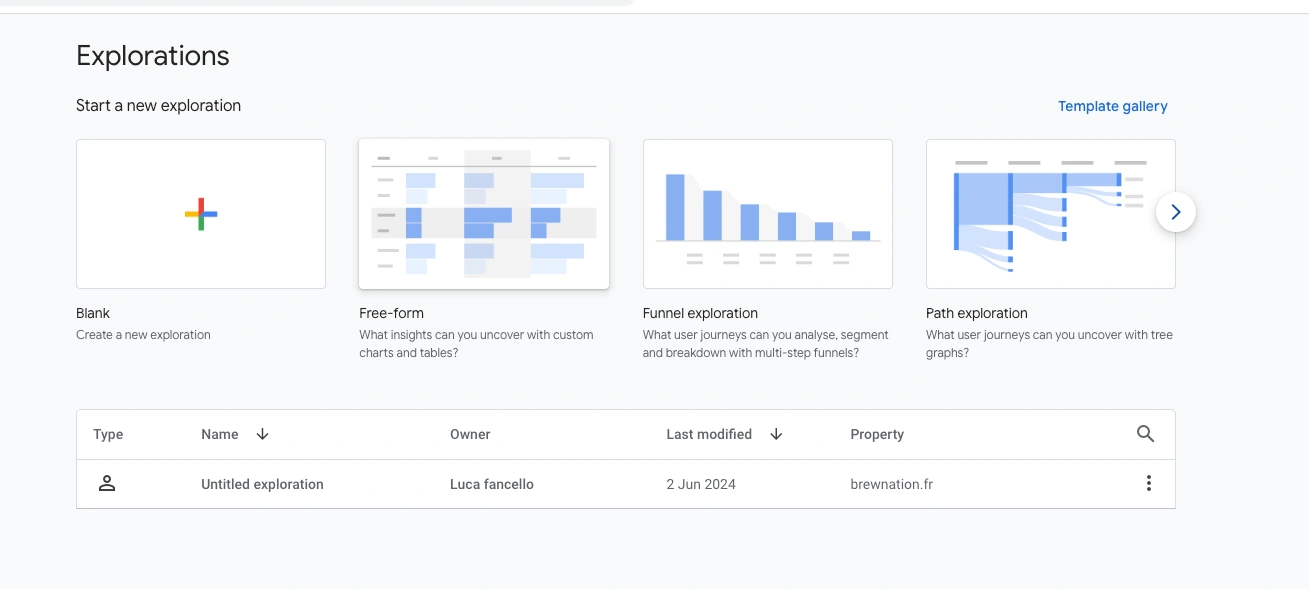
Task: Click the sort arrow beside Last modified
Action: tap(776, 434)
